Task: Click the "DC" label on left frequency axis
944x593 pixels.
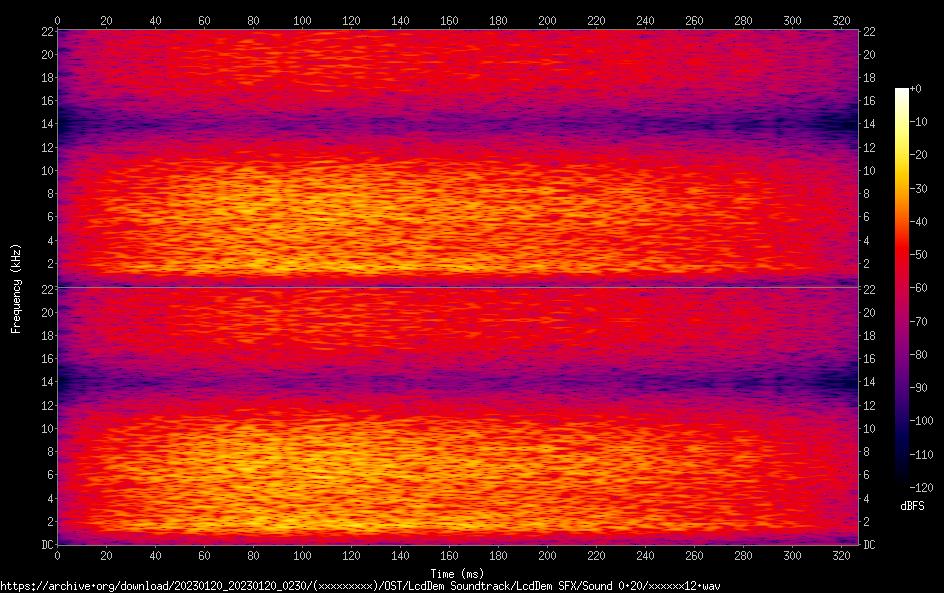Action: click(x=46, y=545)
